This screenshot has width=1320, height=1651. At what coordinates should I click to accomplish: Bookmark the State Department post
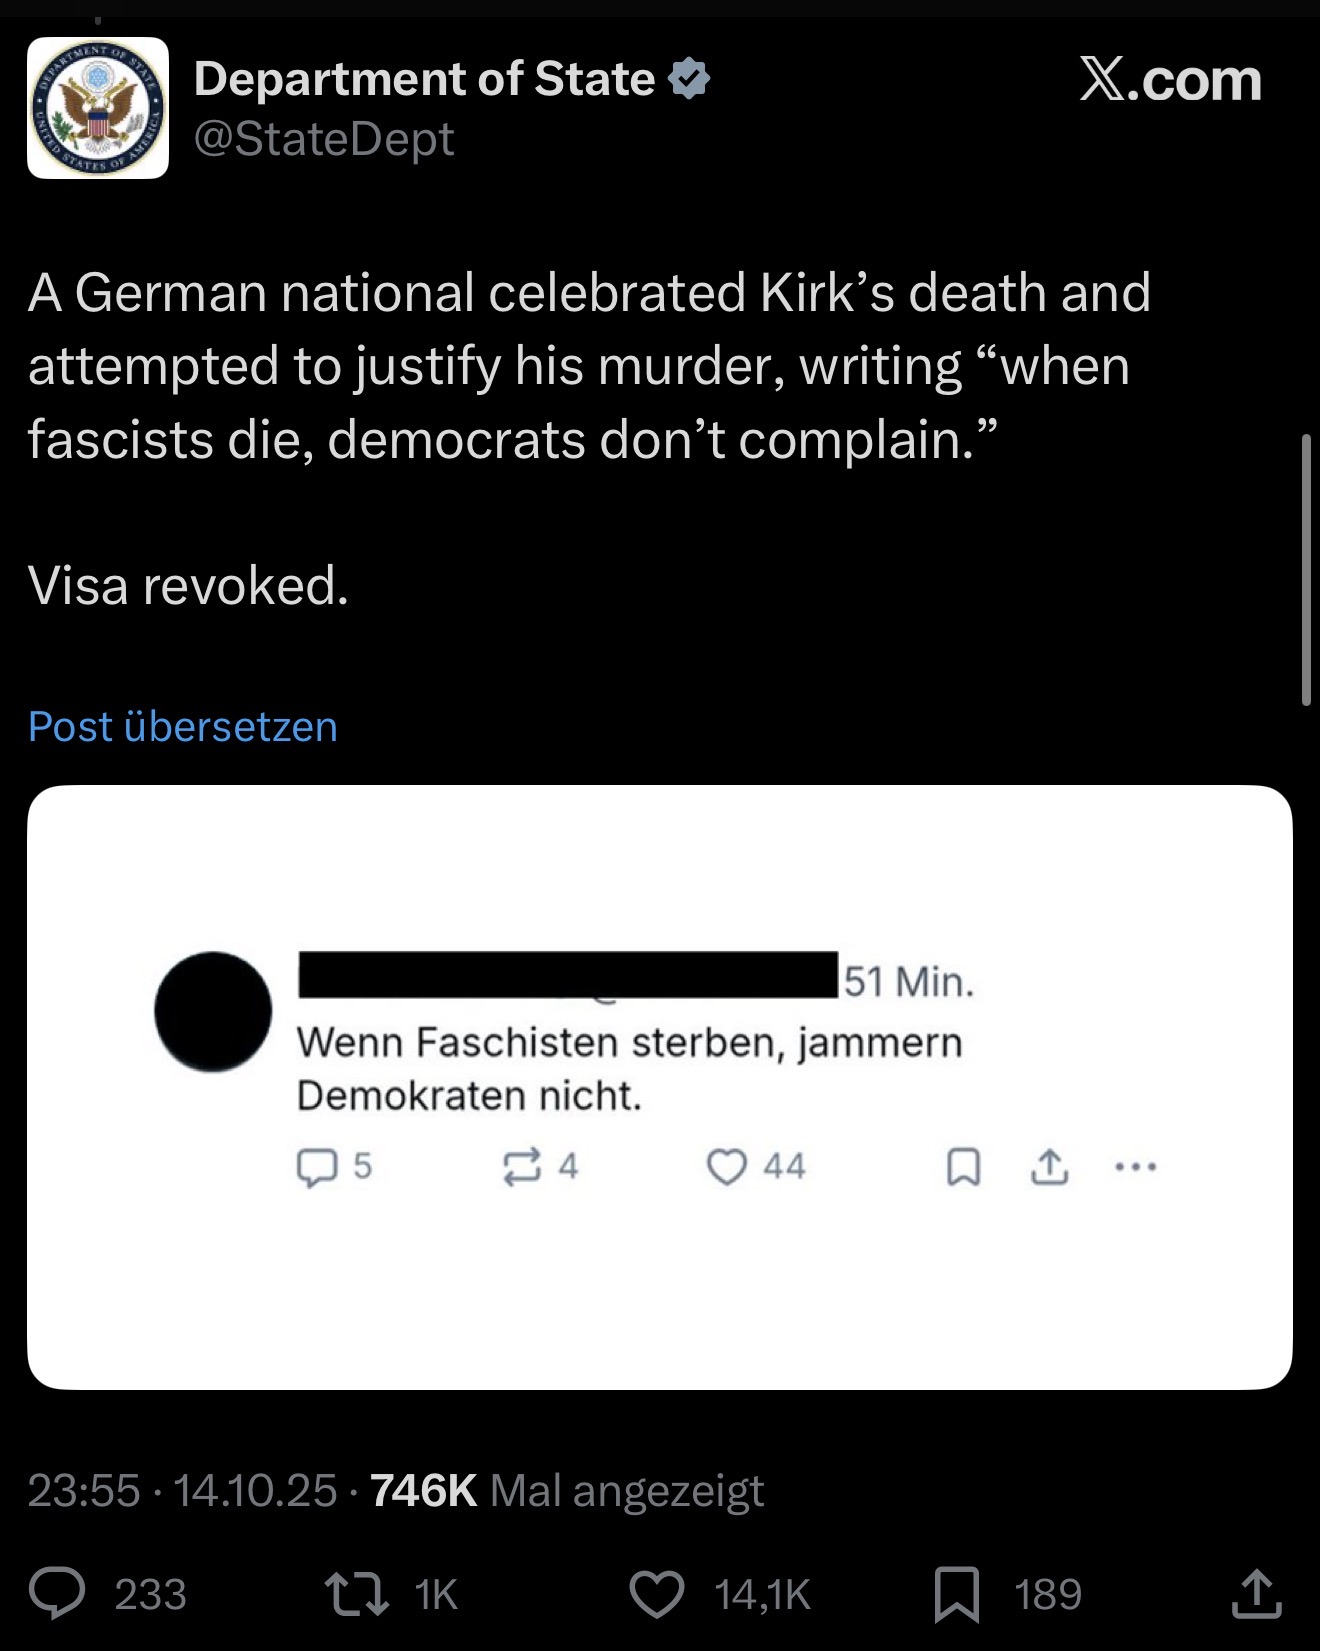click(956, 1594)
